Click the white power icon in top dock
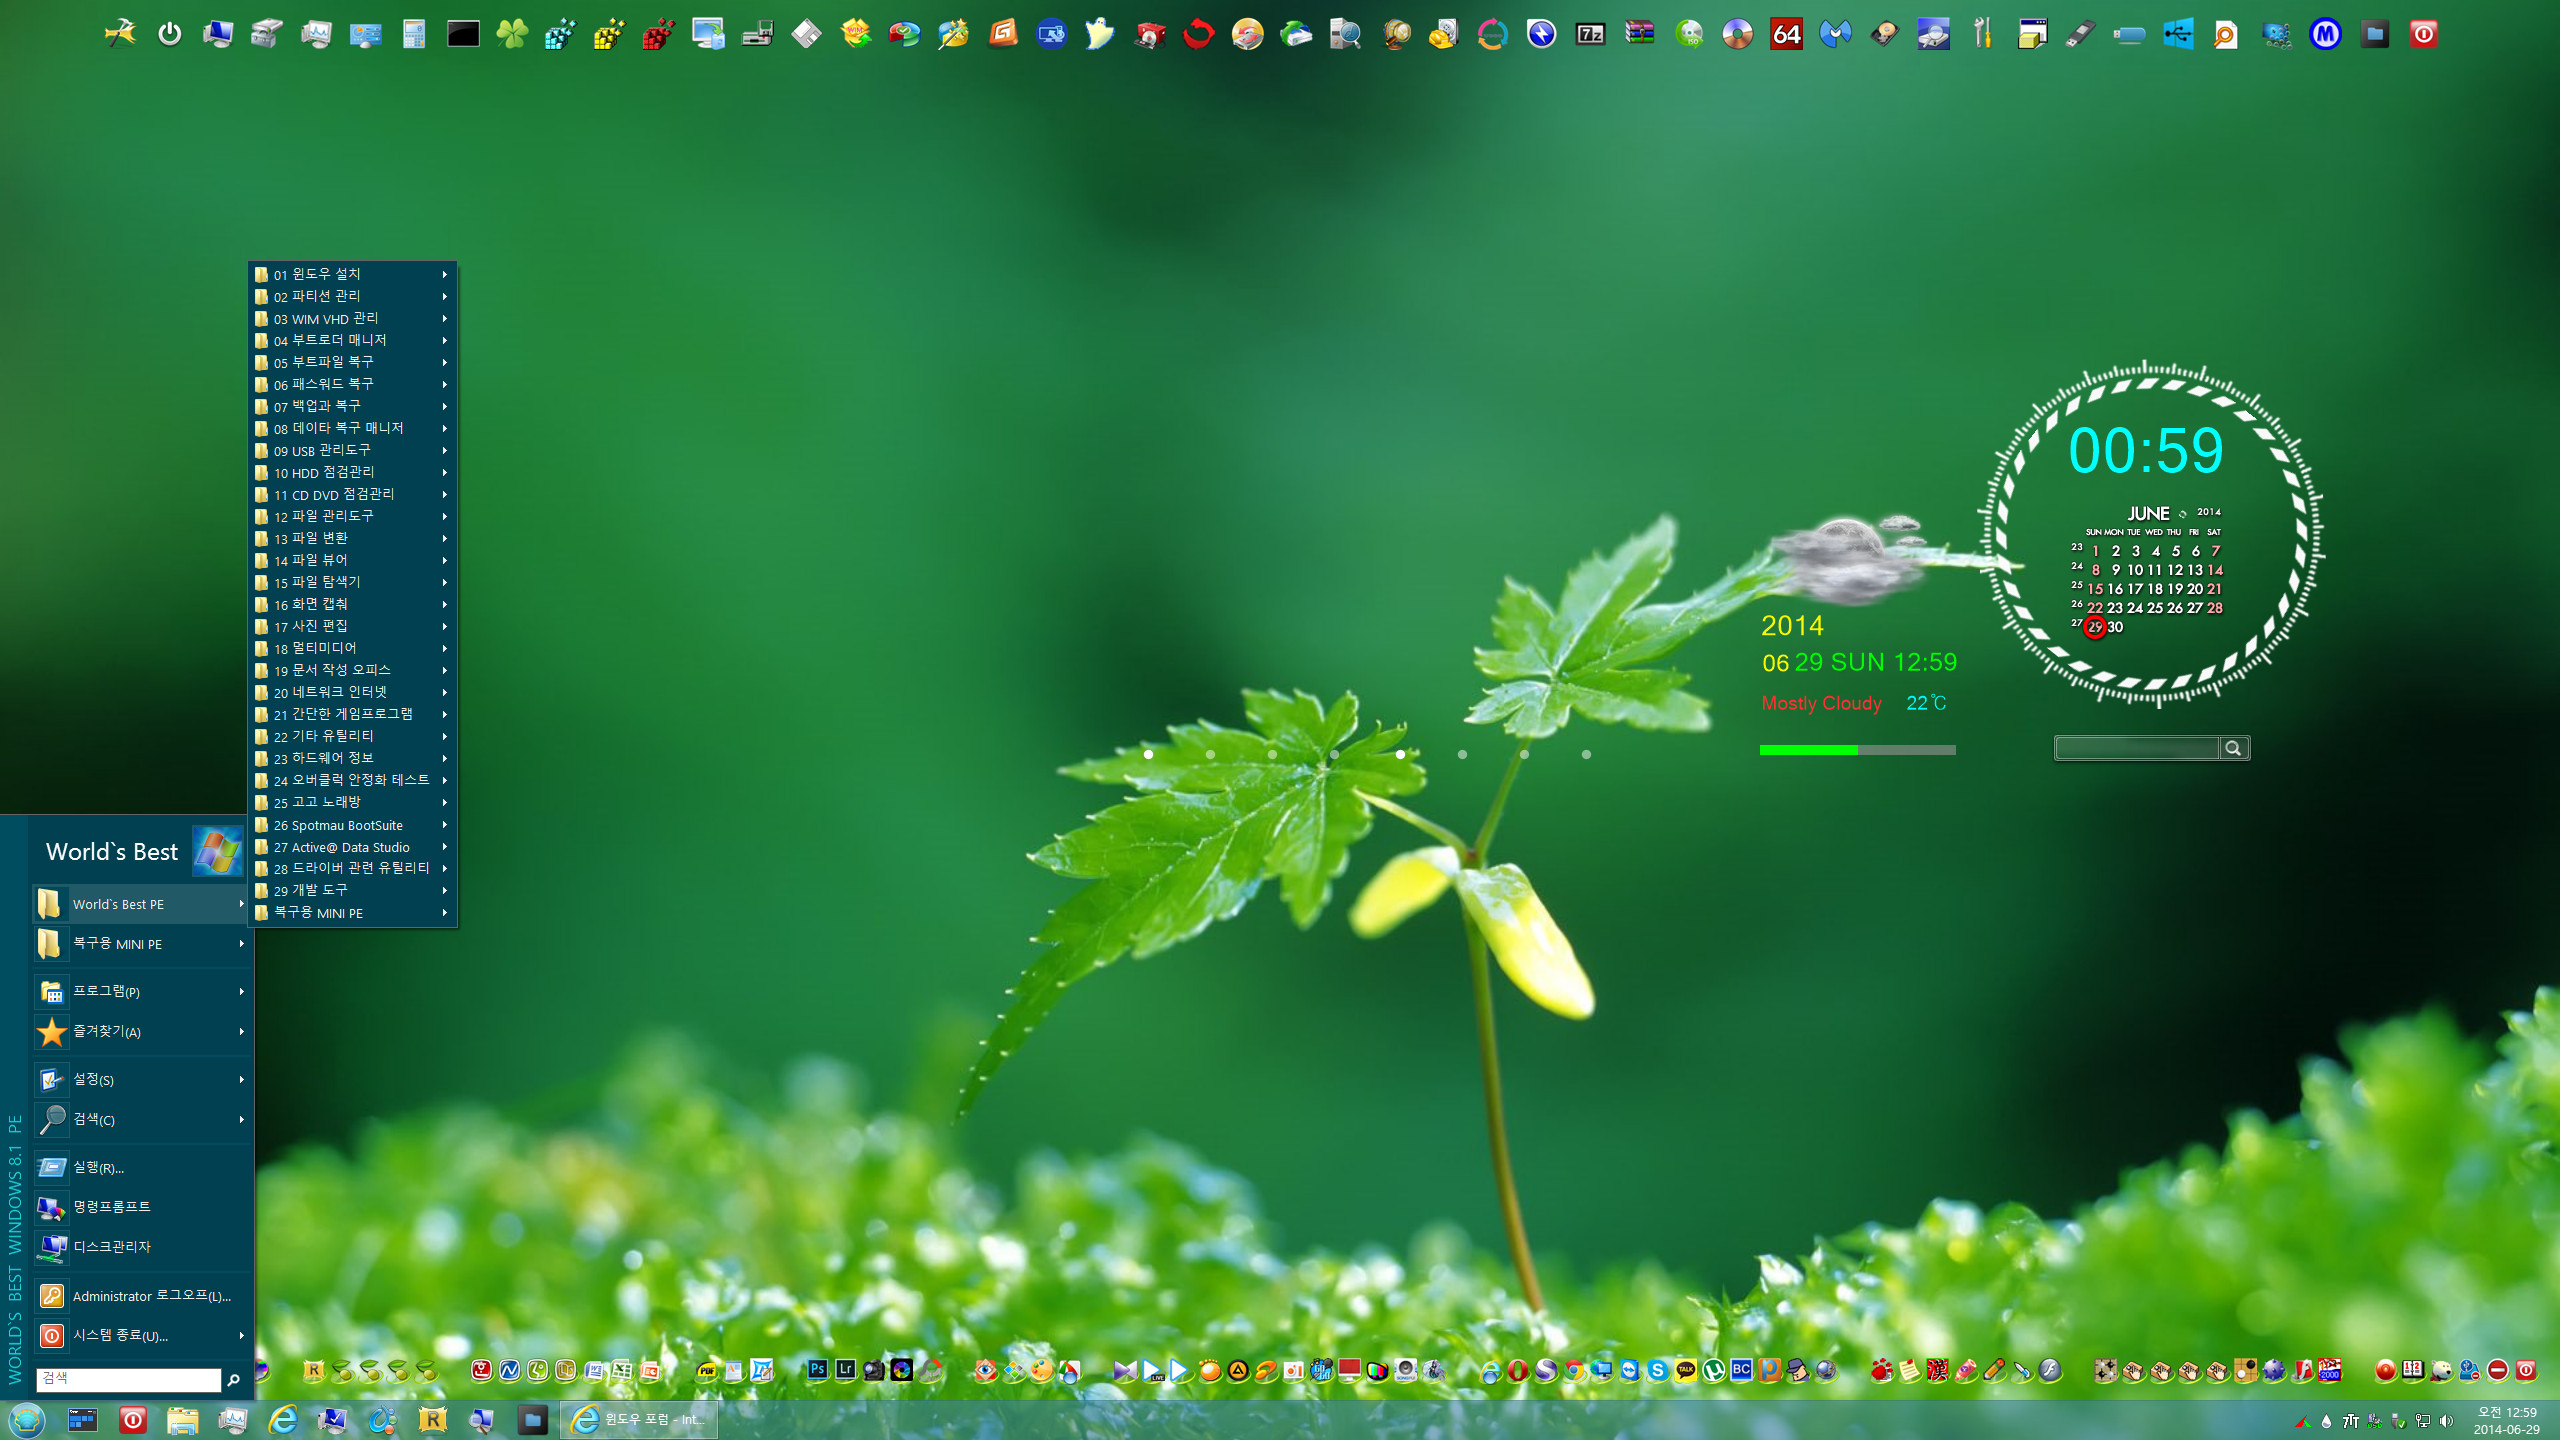Screen dimensions: 2560x1440 (x=170, y=34)
